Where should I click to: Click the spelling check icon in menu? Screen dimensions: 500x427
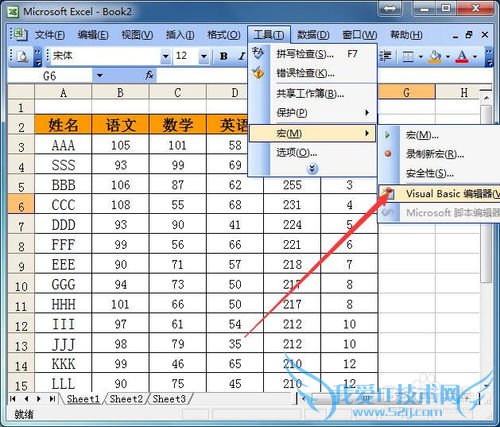[258, 53]
